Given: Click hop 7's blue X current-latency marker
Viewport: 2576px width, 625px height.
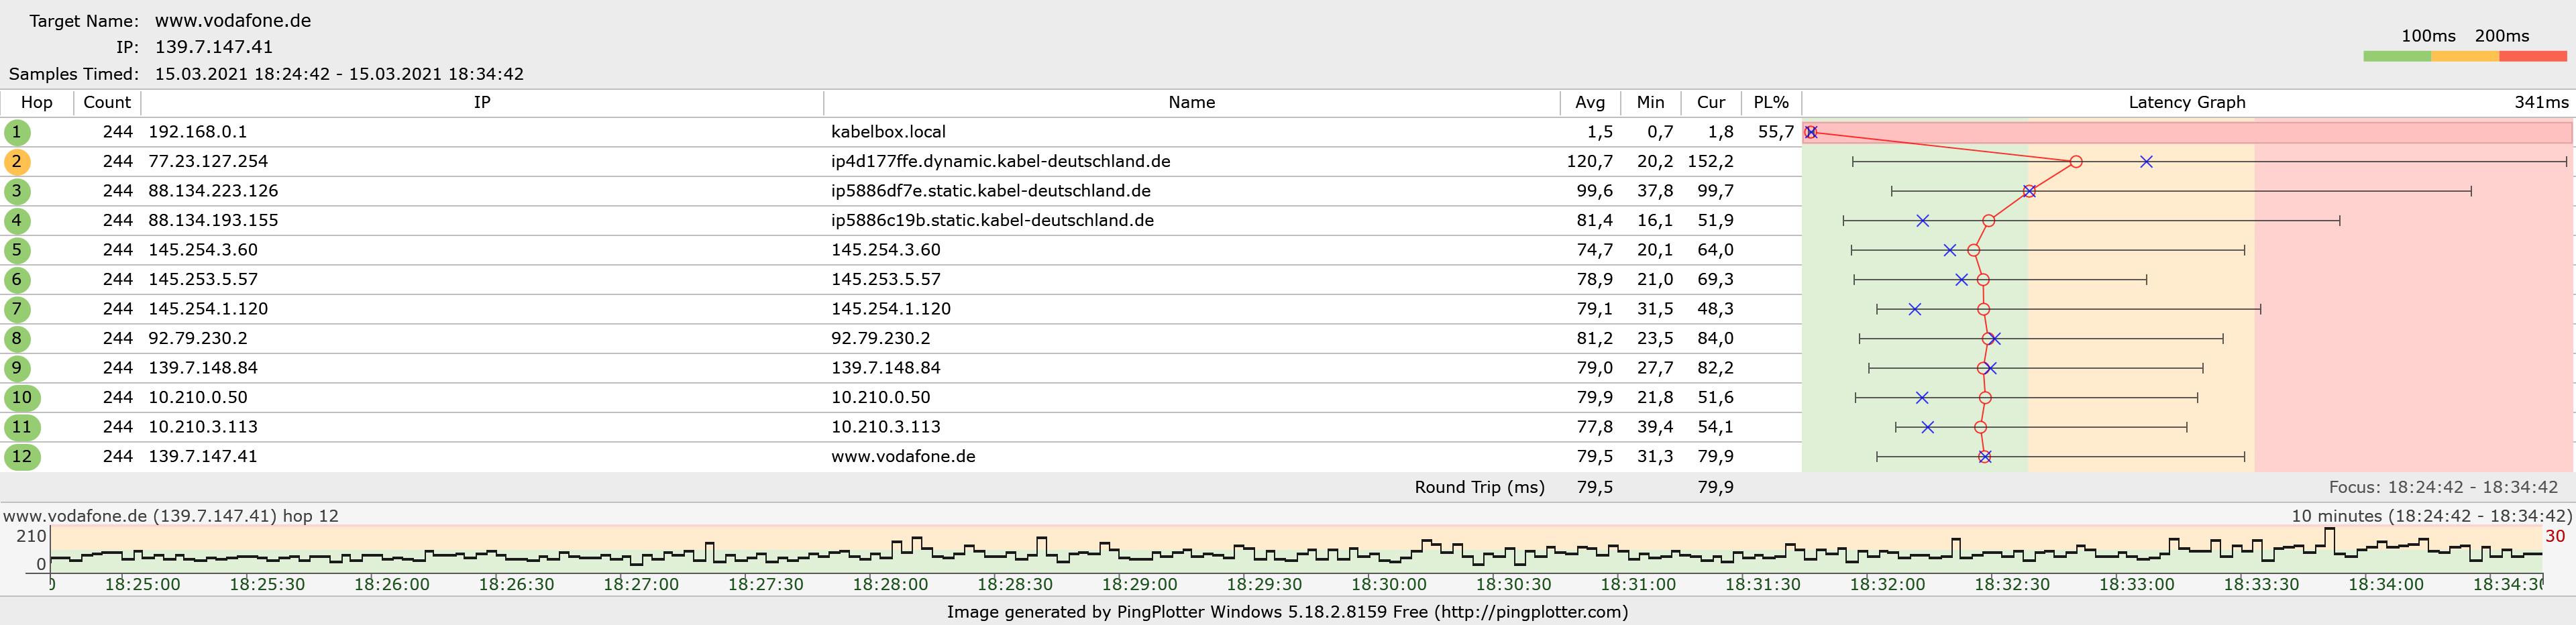Looking at the screenshot, I should coord(1915,310).
